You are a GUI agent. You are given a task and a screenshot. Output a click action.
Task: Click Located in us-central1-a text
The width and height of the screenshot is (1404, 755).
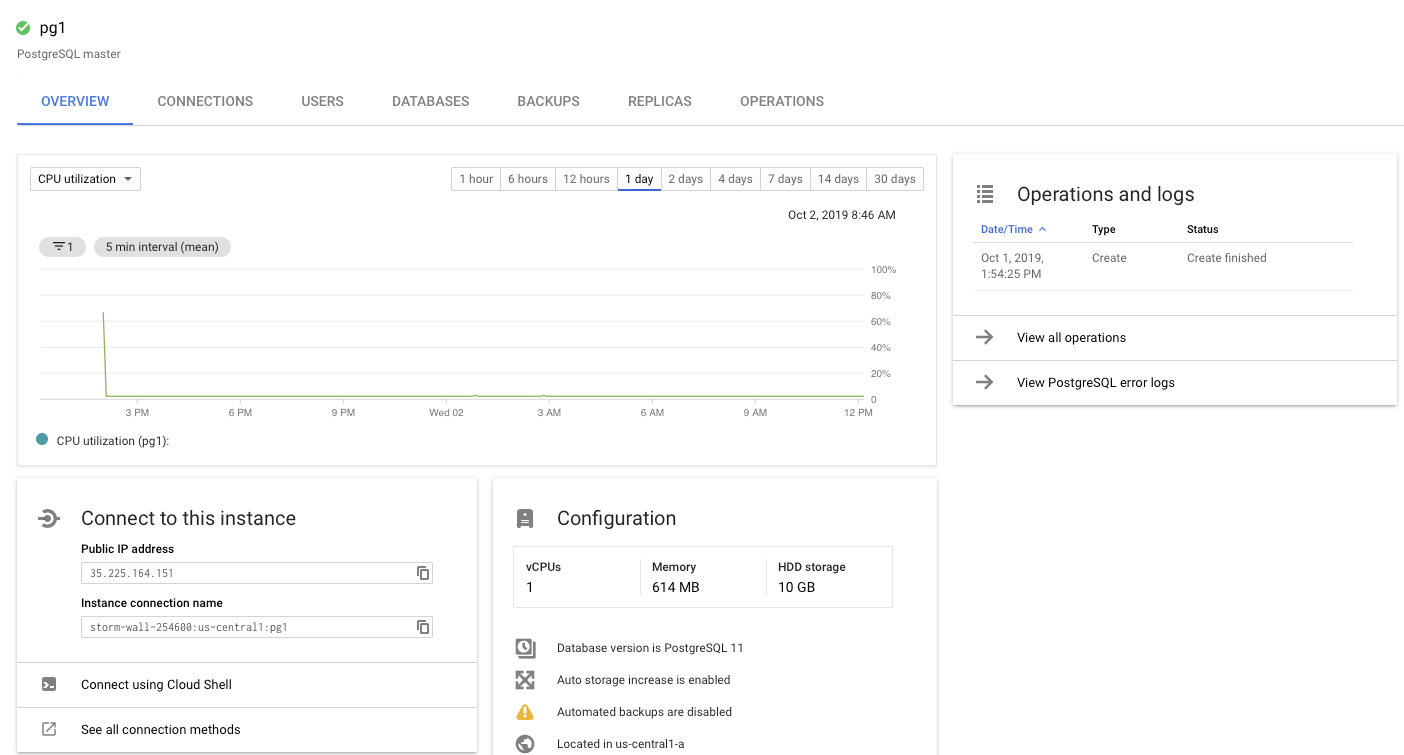(x=621, y=744)
